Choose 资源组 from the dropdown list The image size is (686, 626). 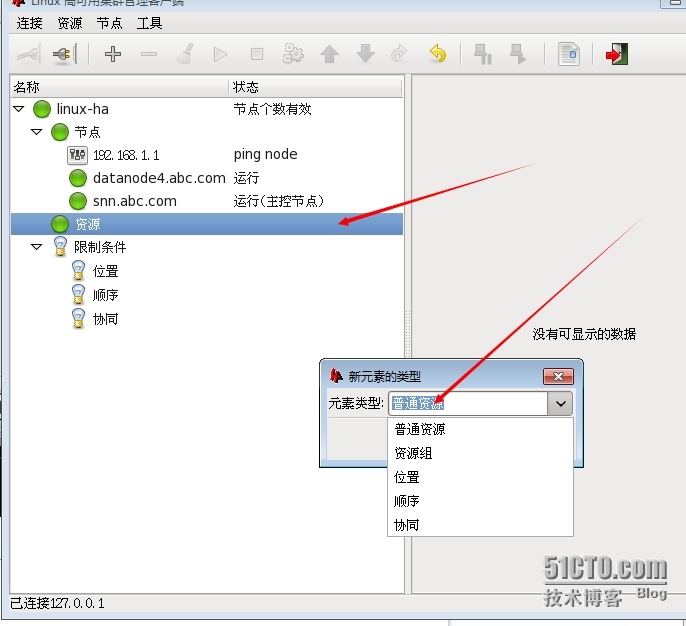[x=480, y=453]
